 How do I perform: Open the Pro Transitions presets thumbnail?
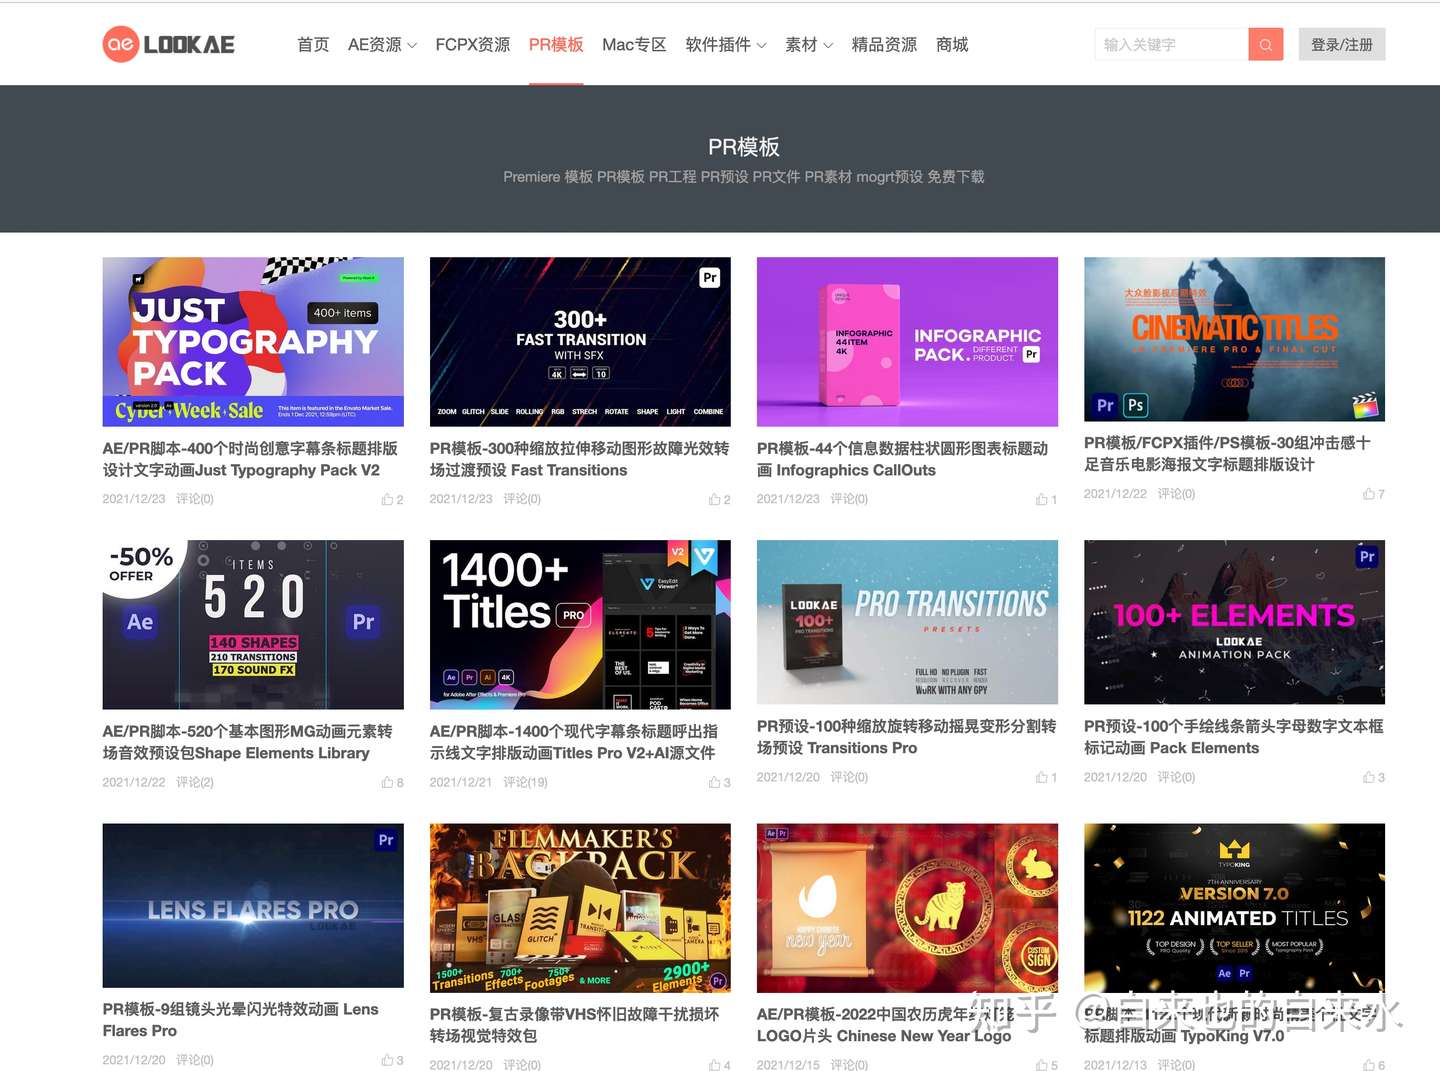click(x=907, y=622)
